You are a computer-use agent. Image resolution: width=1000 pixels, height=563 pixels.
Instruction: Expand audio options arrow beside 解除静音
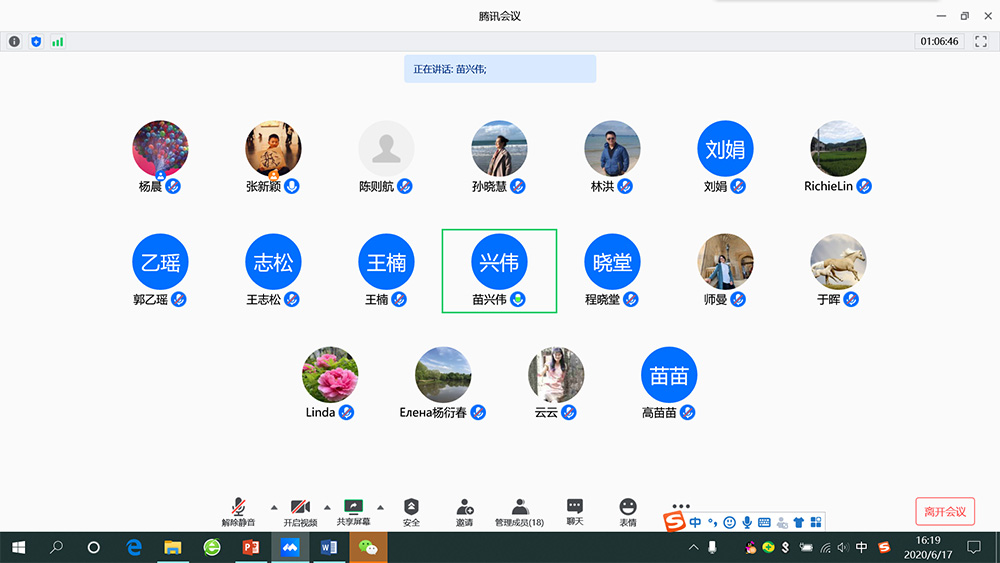pos(273,507)
